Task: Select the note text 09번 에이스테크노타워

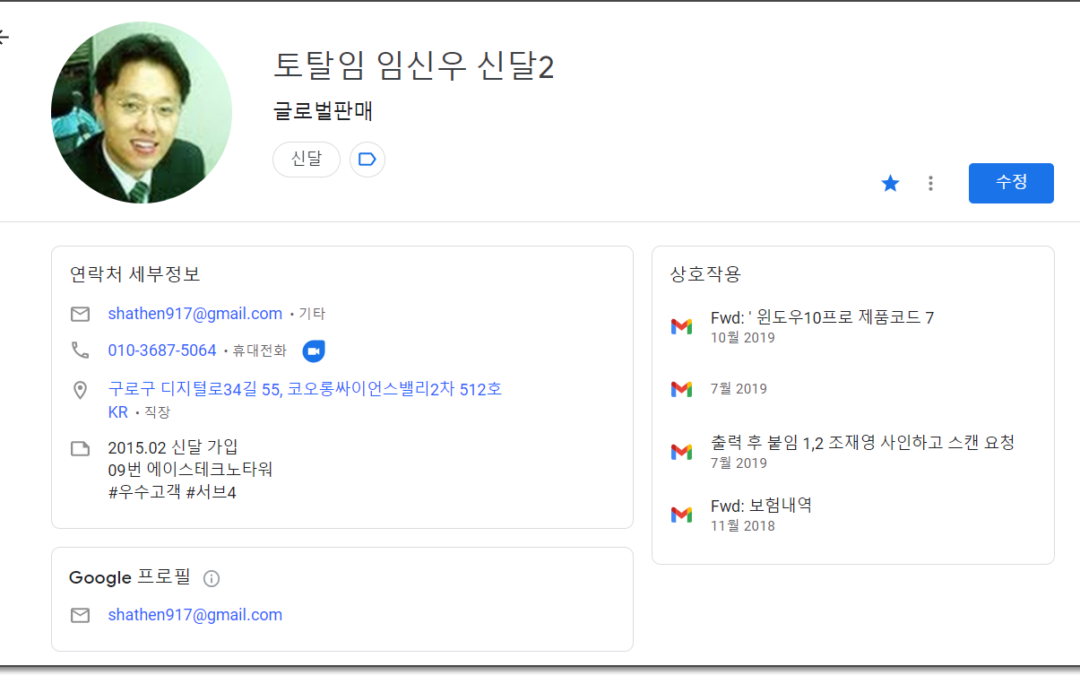Action: pos(190,470)
